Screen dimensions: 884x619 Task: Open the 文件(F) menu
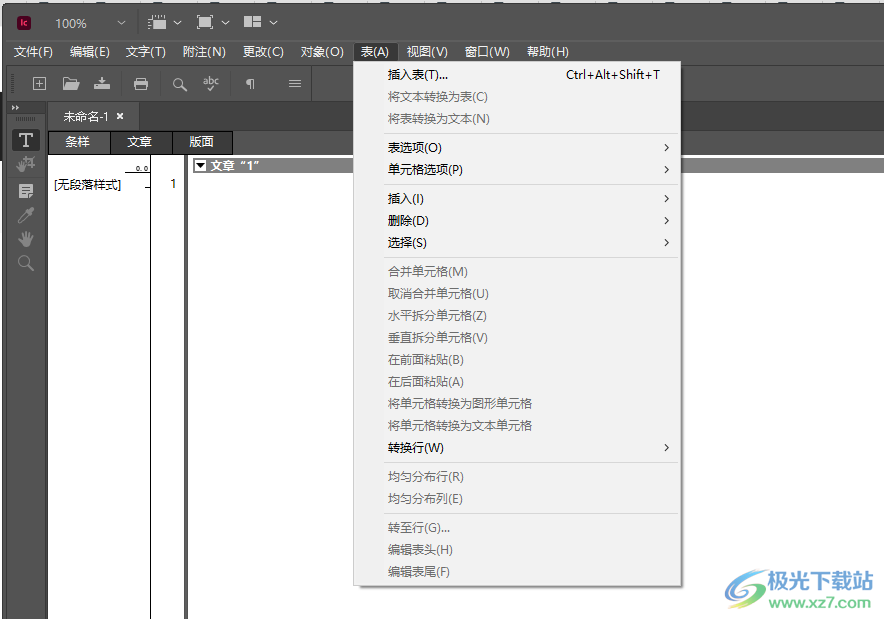pyautogui.click(x=33, y=52)
